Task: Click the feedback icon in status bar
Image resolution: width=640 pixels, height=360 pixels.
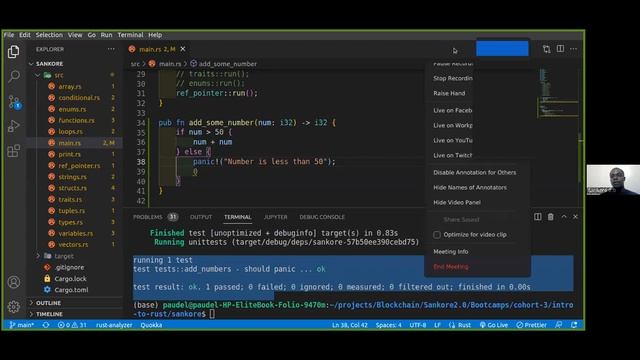Action: pyautogui.click(x=558, y=325)
